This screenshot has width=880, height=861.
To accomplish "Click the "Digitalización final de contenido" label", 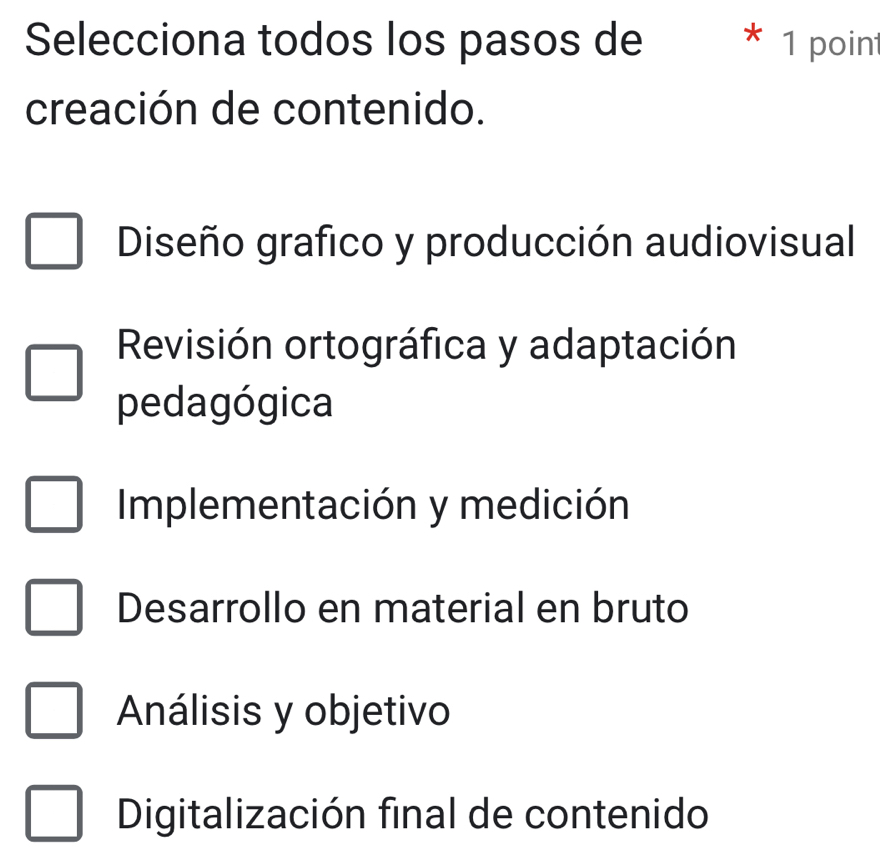I will [412, 814].
